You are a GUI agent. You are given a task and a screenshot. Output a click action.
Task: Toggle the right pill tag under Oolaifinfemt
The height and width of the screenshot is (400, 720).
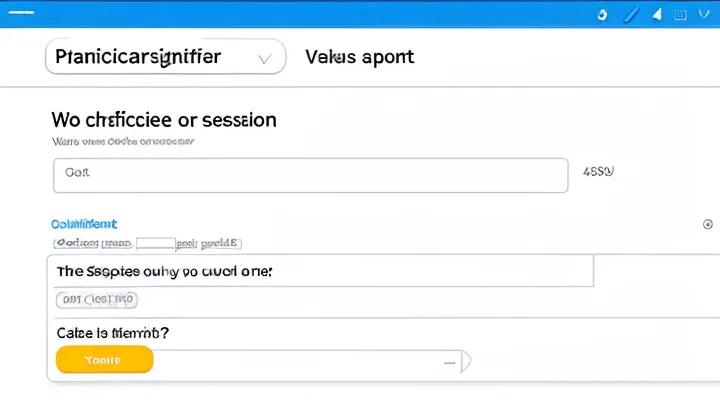pos(208,242)
